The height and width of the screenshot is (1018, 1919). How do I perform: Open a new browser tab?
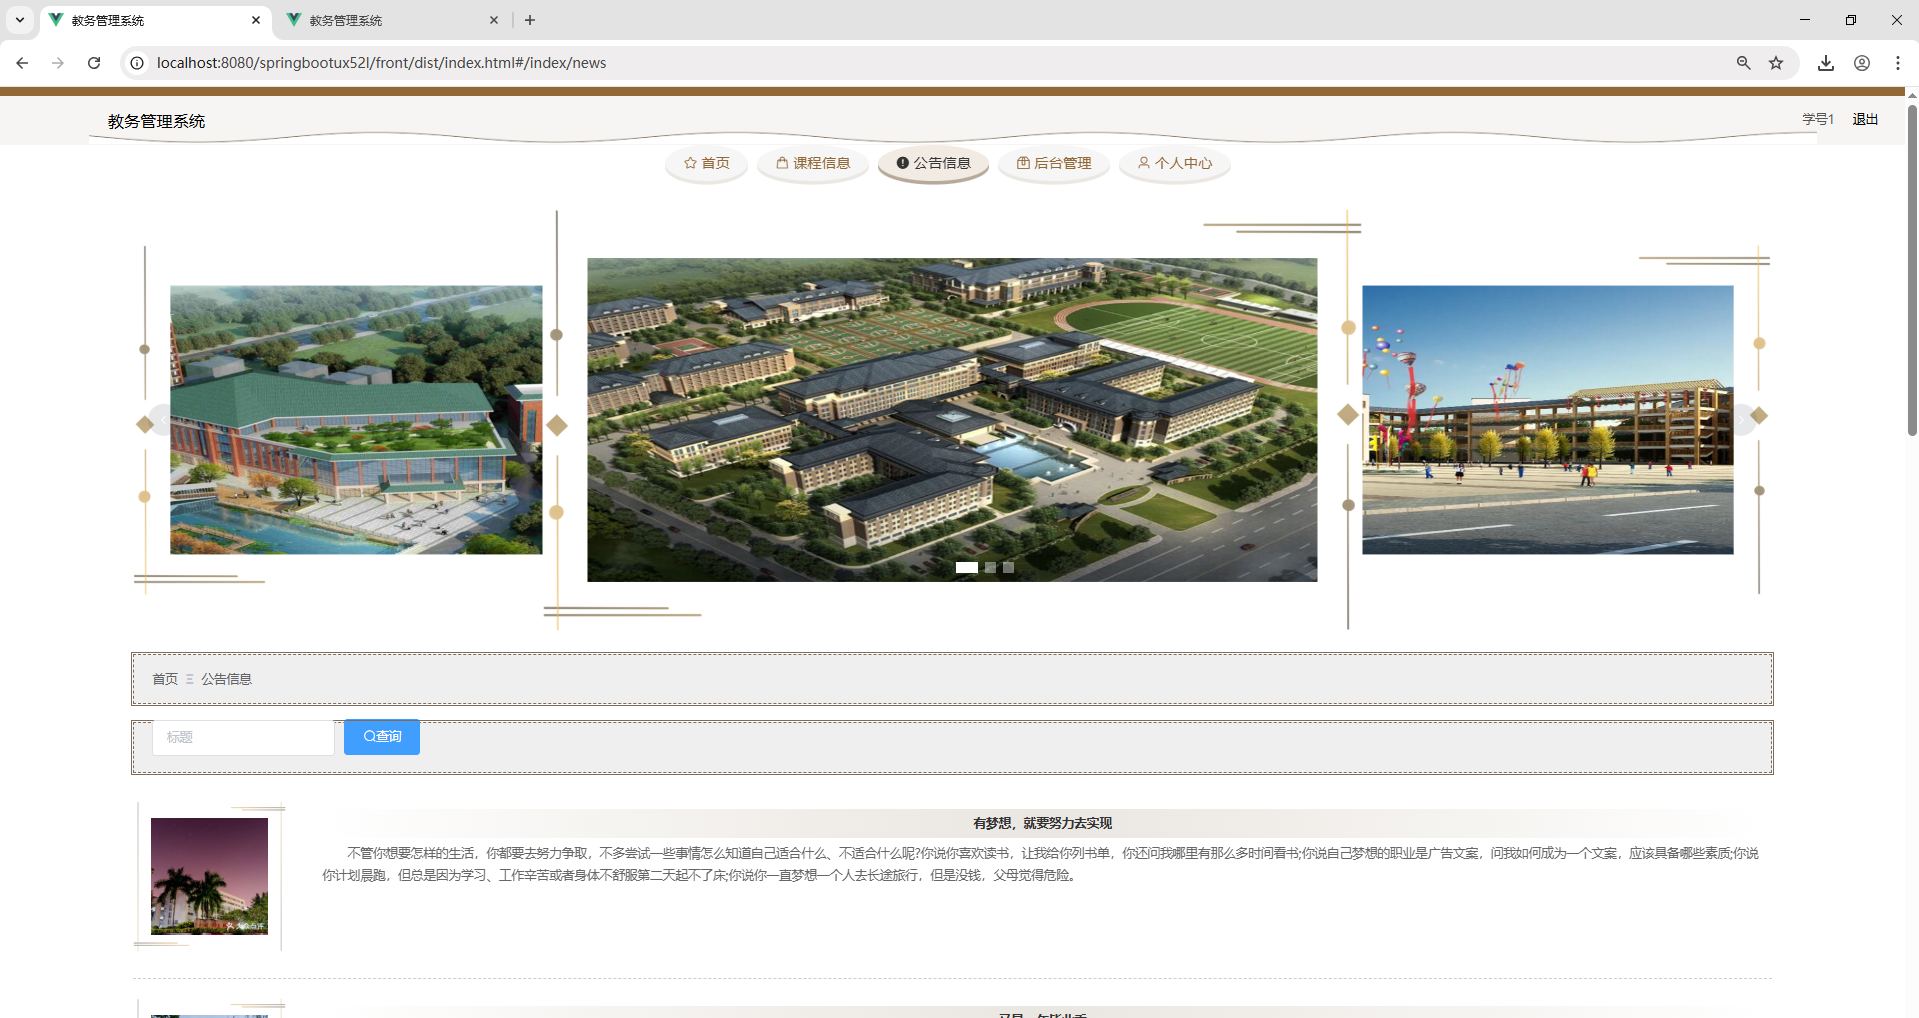[x=530, y=20]
